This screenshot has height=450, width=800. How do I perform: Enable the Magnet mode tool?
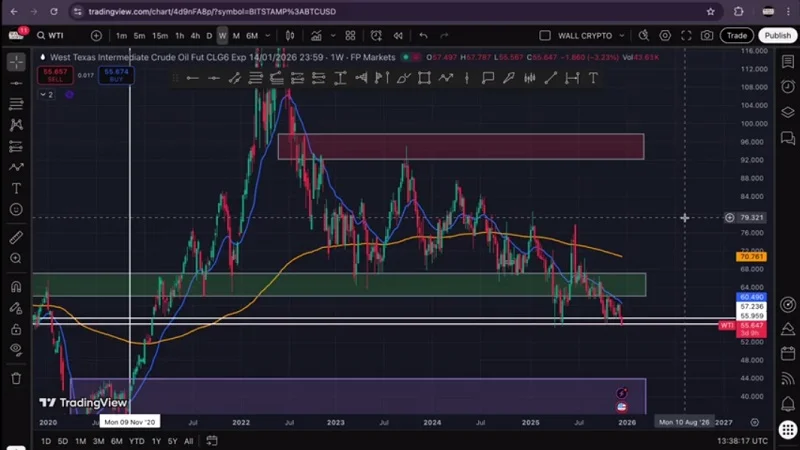pyautogui.click(x=16, y=288)
